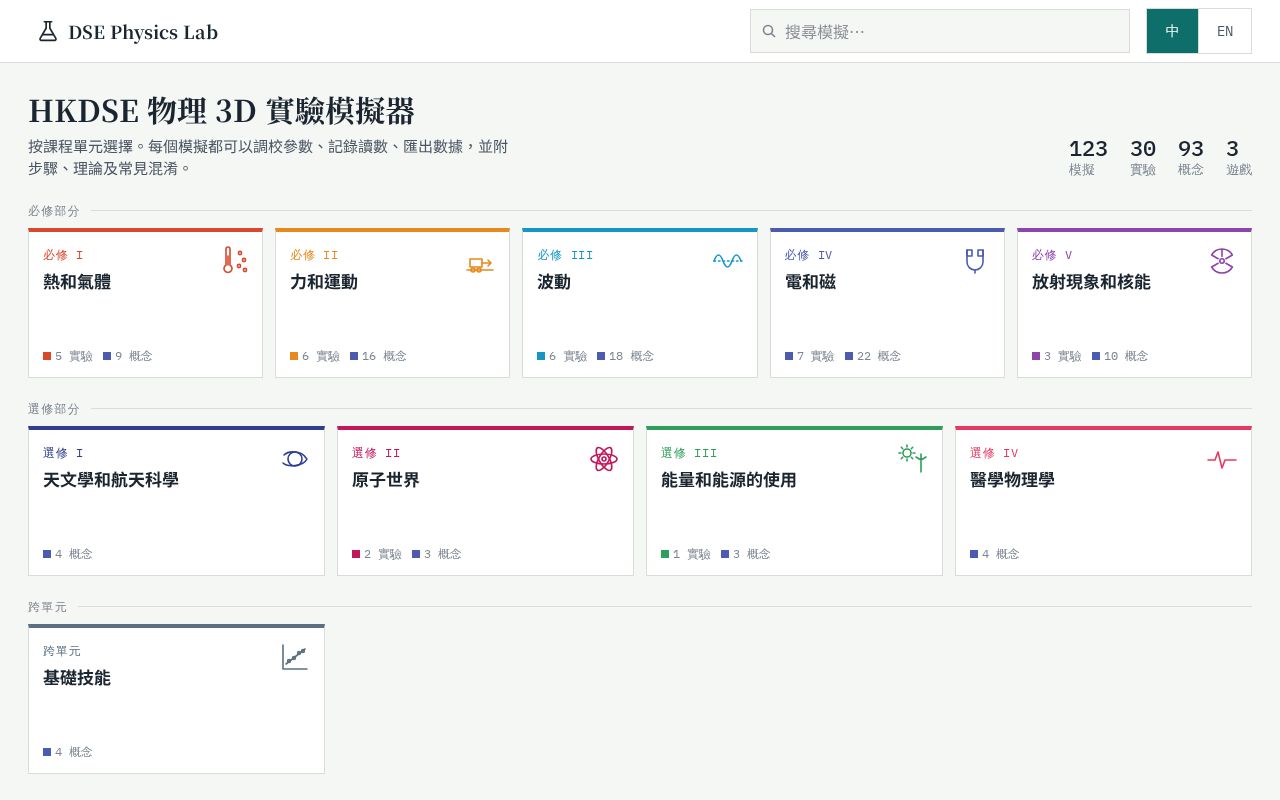
Task: Click the sun and turbine icon on 能量和能源的使用
Action: pyautogui.click(x=913, y=458)
